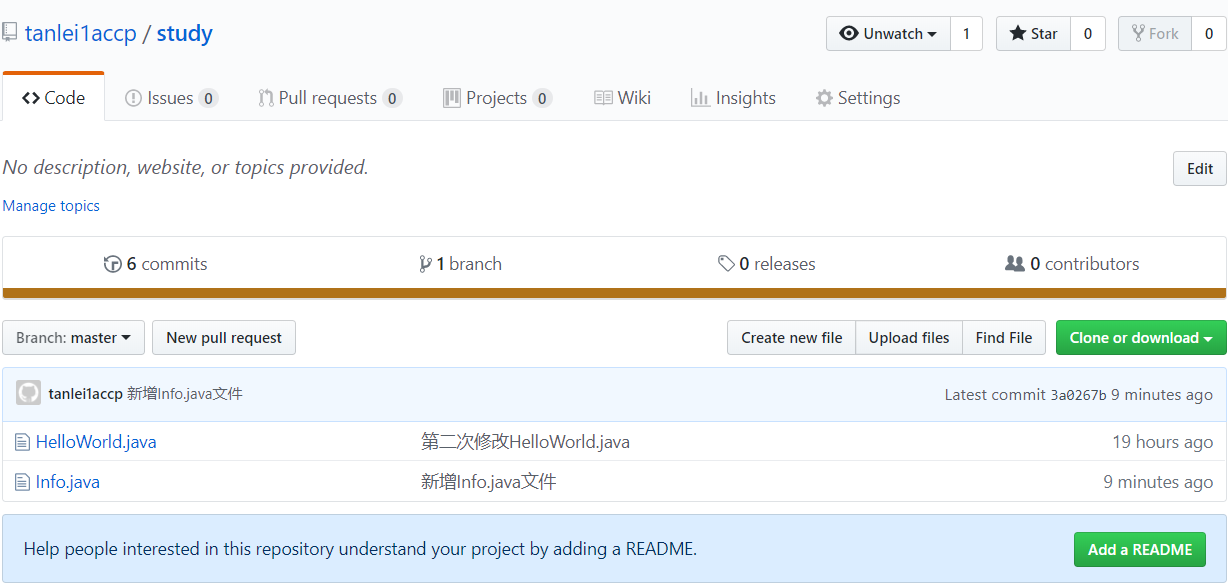The height and width of the screenshot is (584, 1228).
Task: View the 0 contributors page
Action: (1072, 264)
